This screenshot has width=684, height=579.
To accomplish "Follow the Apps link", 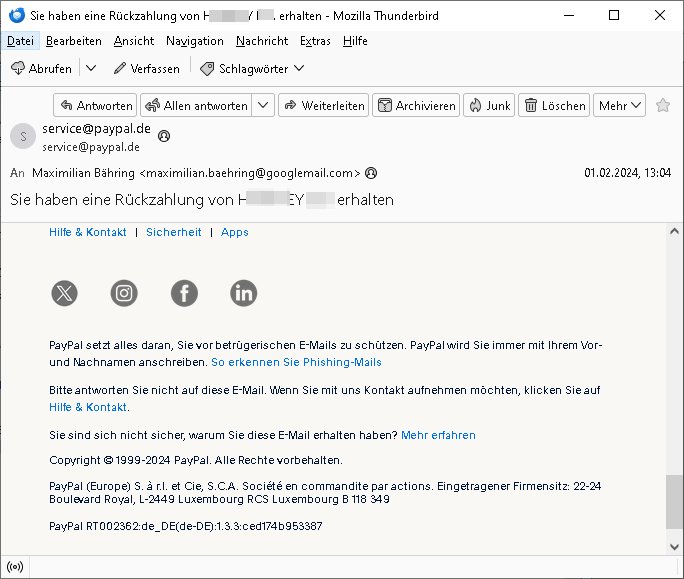I will click(235, 232).
